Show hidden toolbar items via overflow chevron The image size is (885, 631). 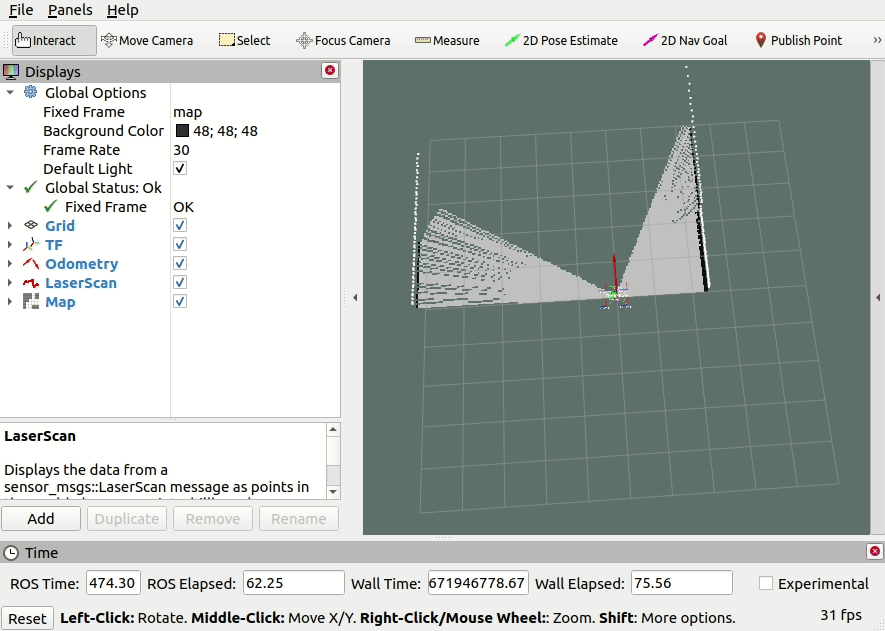877,40
